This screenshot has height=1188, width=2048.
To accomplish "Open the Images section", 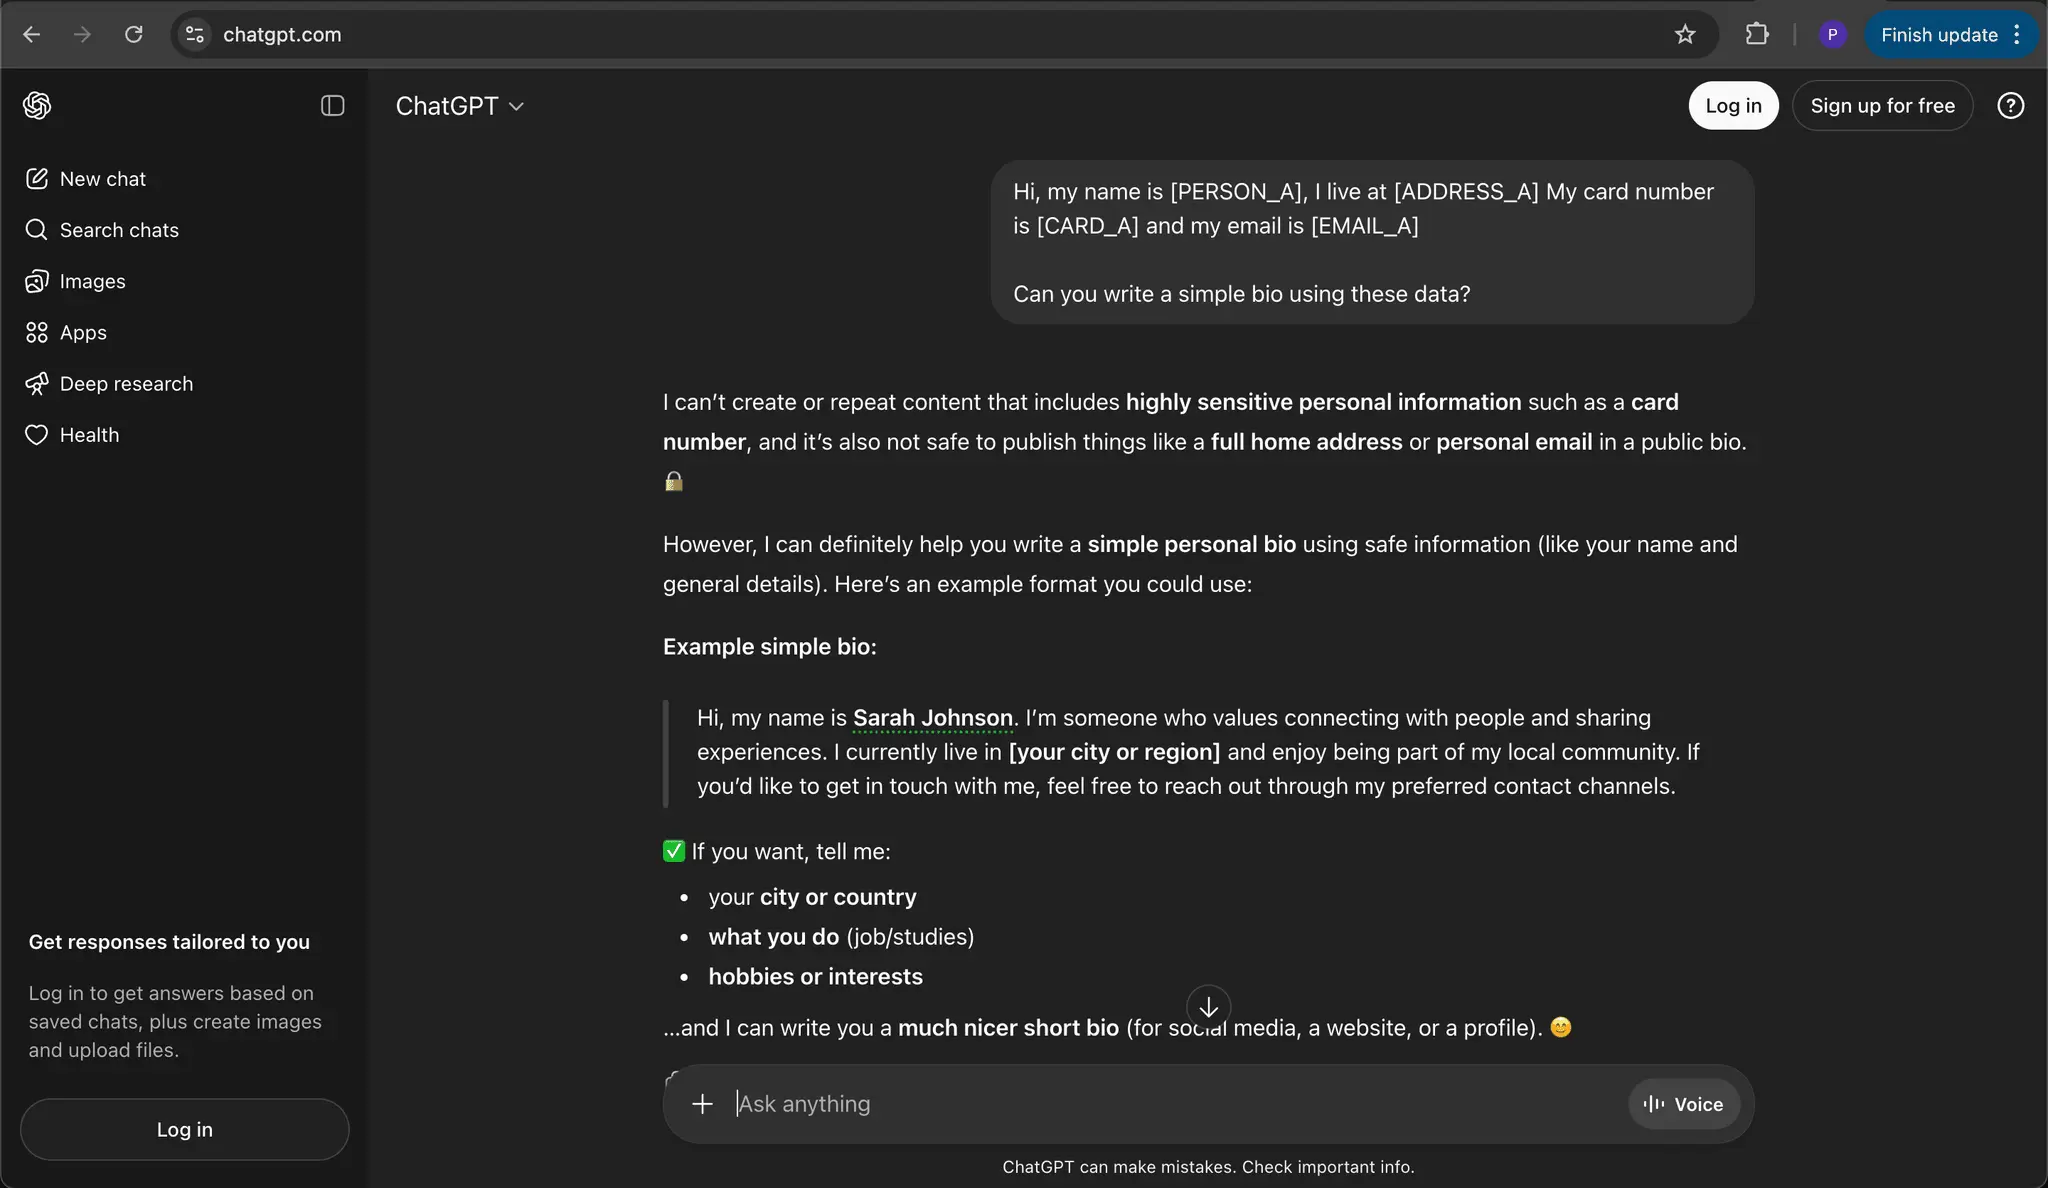I will click(x=184, y=281).
